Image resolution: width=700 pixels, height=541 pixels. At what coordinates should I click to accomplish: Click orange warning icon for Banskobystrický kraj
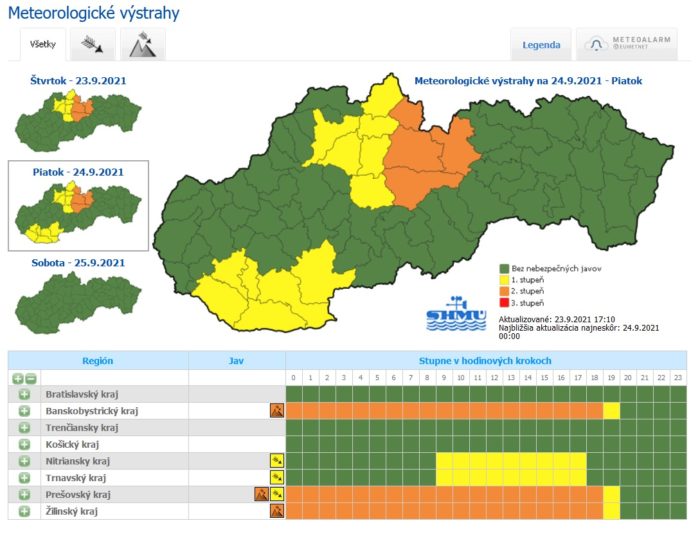277,411
